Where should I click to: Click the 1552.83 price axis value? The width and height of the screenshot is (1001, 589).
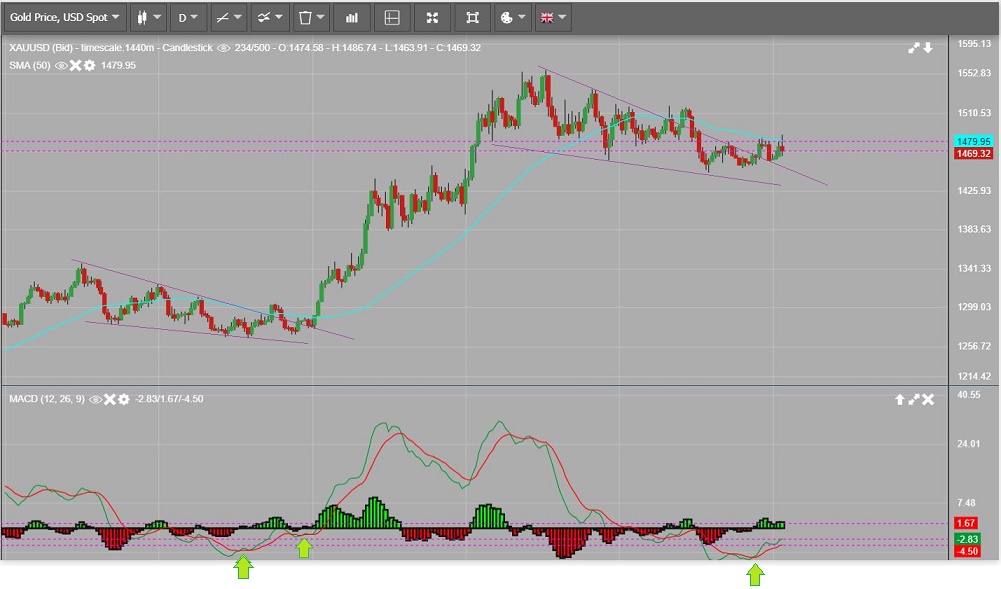pos(974,73)
